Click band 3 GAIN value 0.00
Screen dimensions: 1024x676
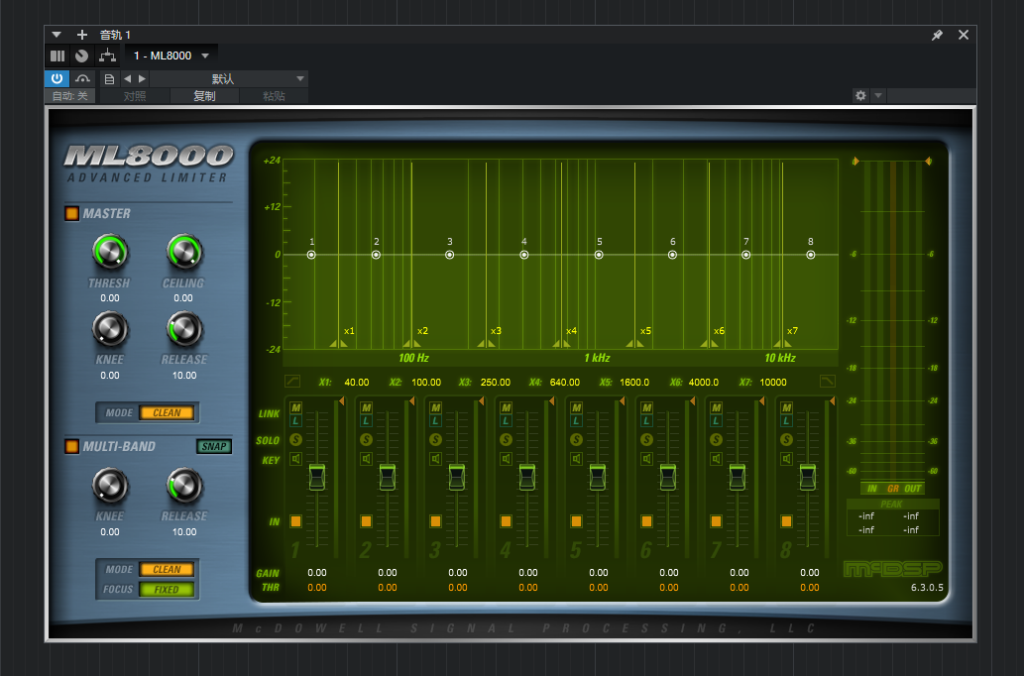click(458, 573)
